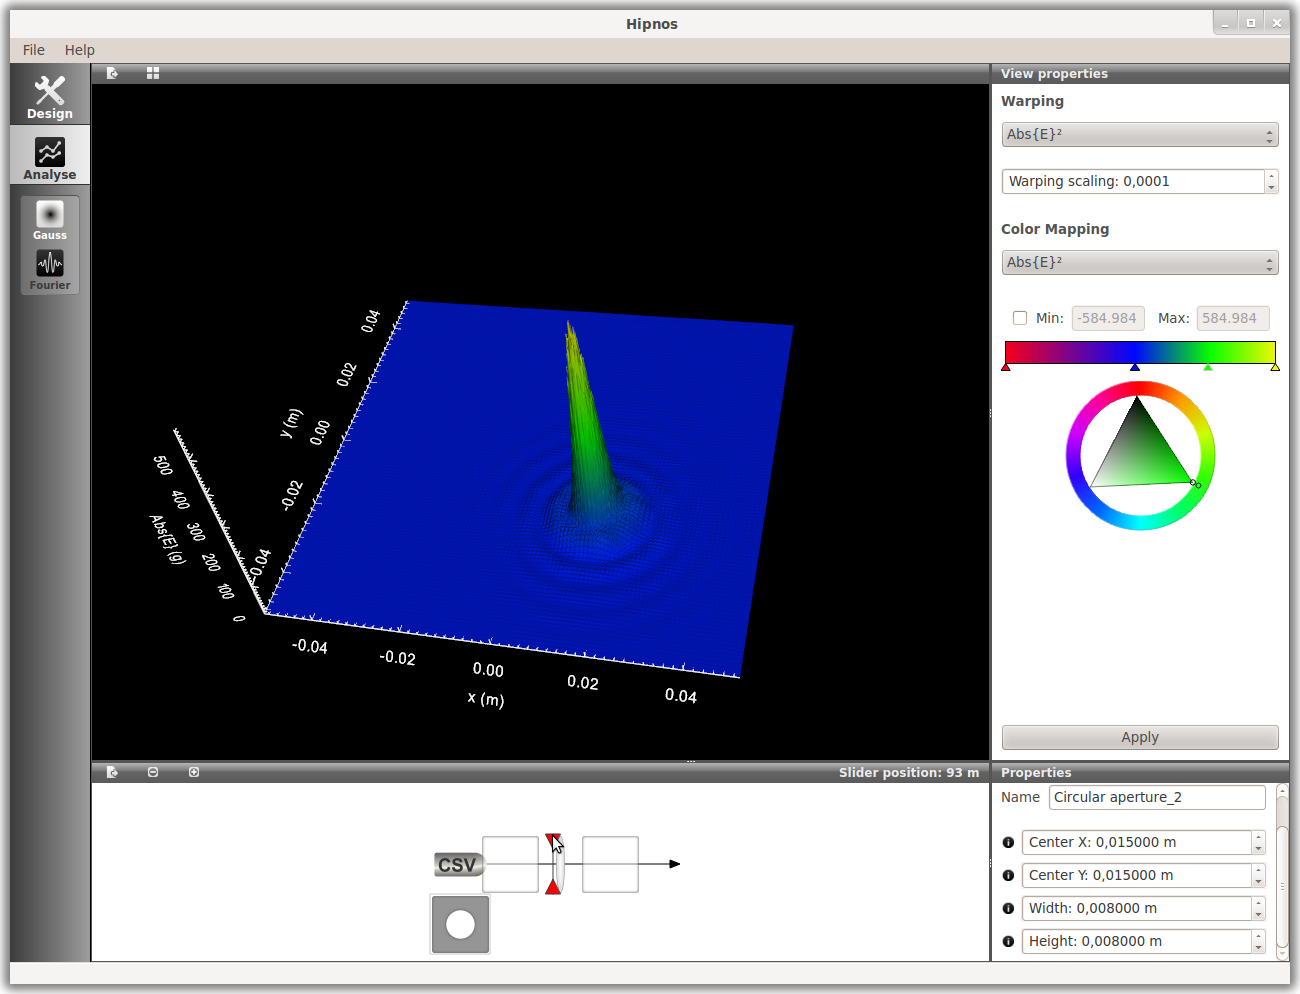Enable the Min/Max range checkbox
Screen dimensions: 1300x994
pos(1020,318)
